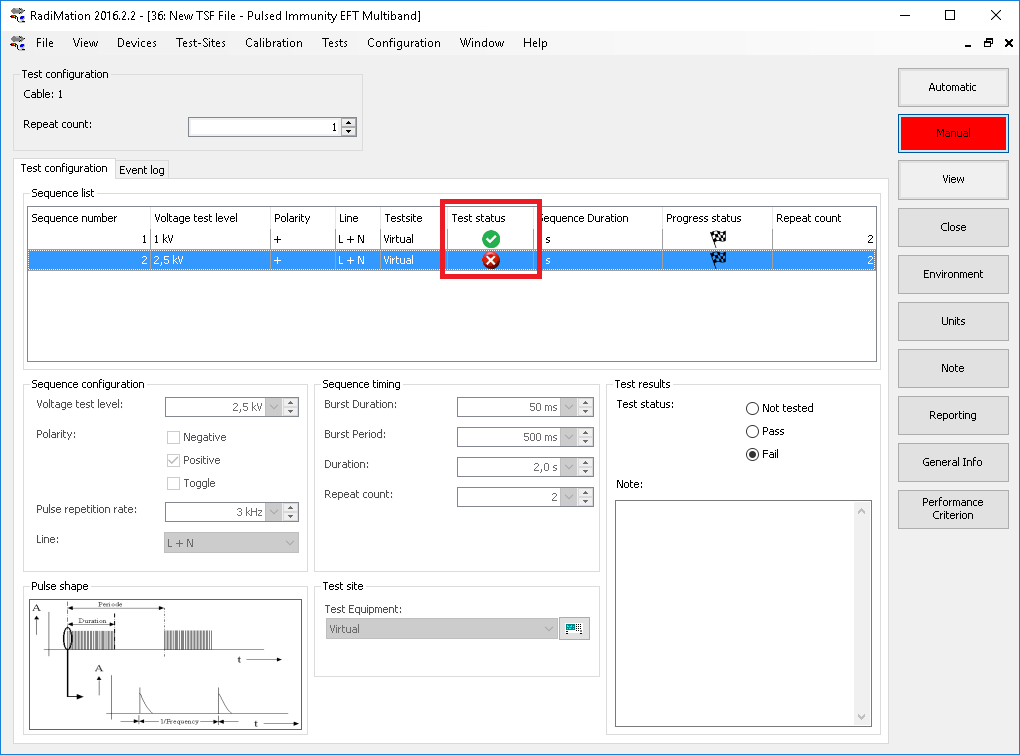Image resolution: width=1020 pixels, height=755 pixels.
Task: Click checkered flag progress icon for 1 kV row
Action: pyautogui.click(x=718, y=238)
